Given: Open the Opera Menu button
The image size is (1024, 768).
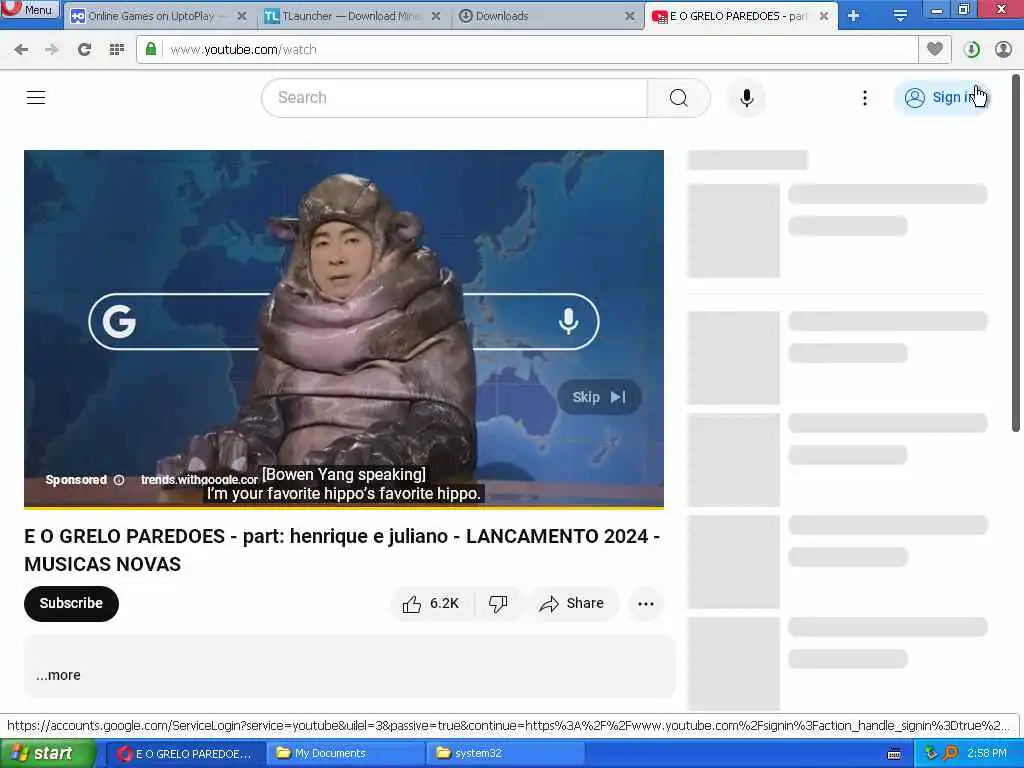Looking at the screenshot, I should tap(29, 9).
